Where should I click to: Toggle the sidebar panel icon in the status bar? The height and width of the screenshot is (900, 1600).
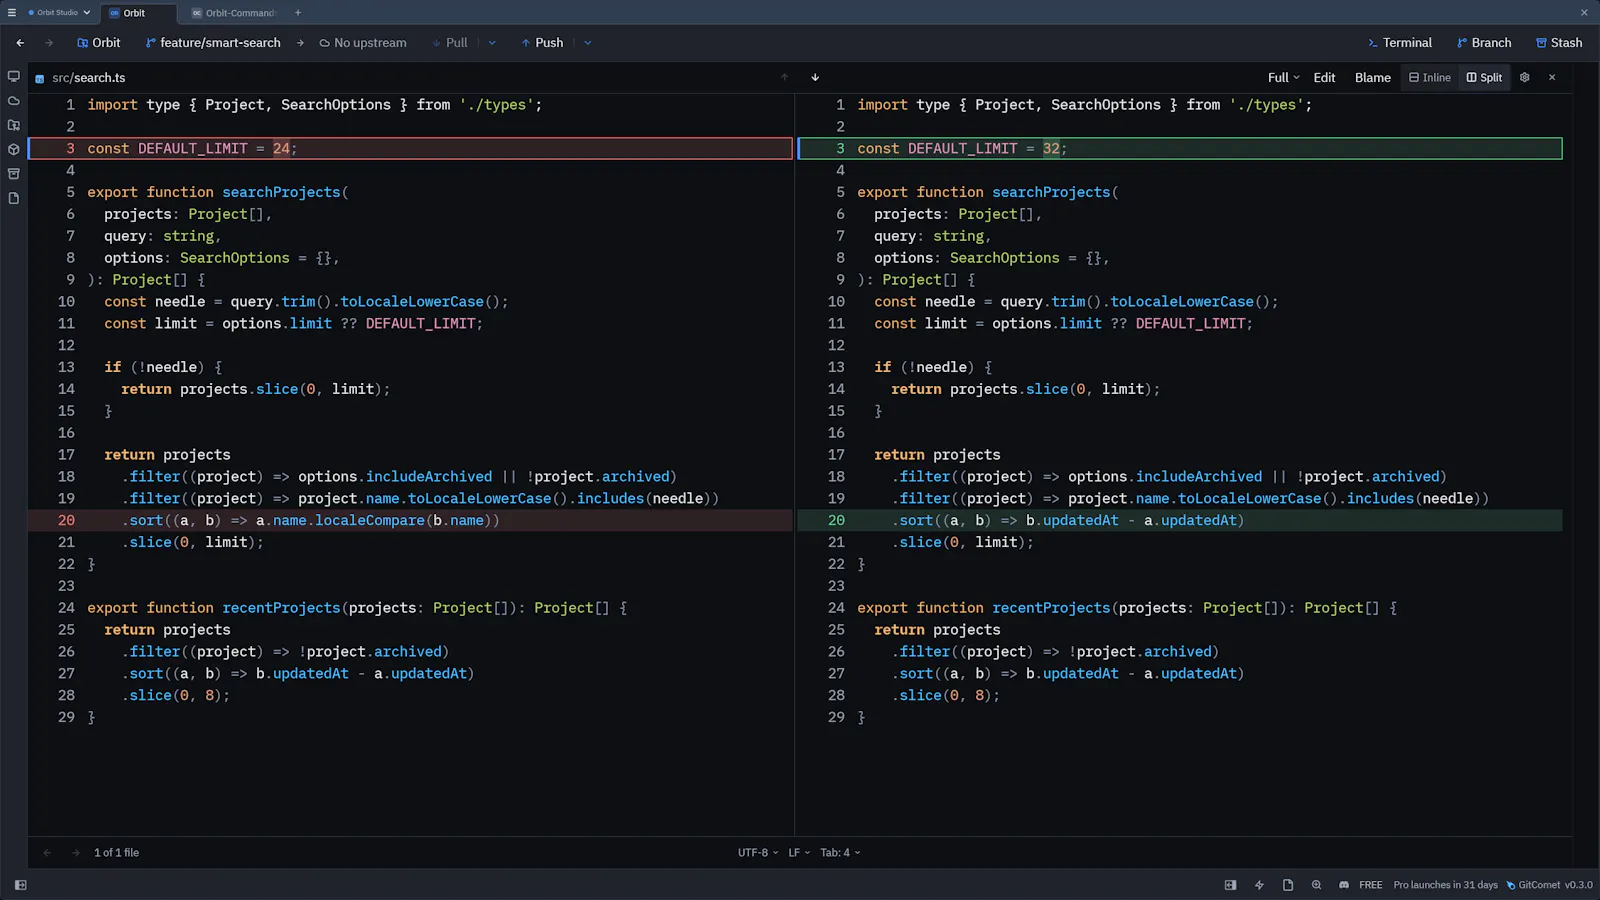click(21, 885)
